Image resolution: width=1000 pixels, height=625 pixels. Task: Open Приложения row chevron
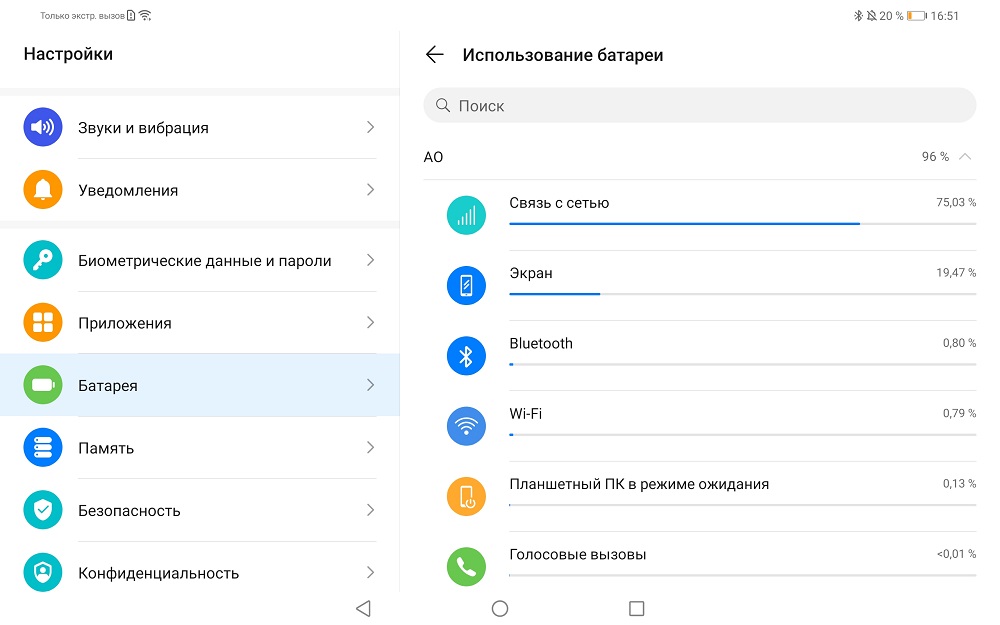pos(371,322)
